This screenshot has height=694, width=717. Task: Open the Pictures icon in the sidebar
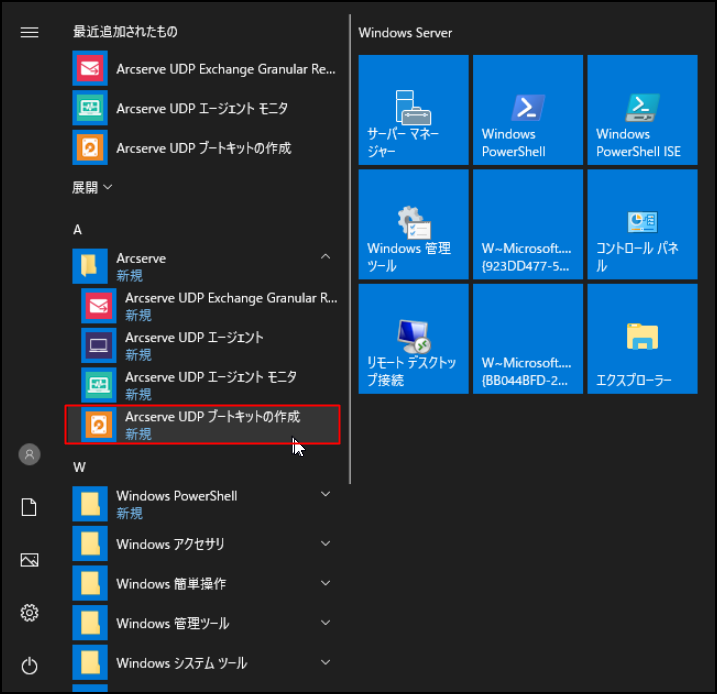29,560
